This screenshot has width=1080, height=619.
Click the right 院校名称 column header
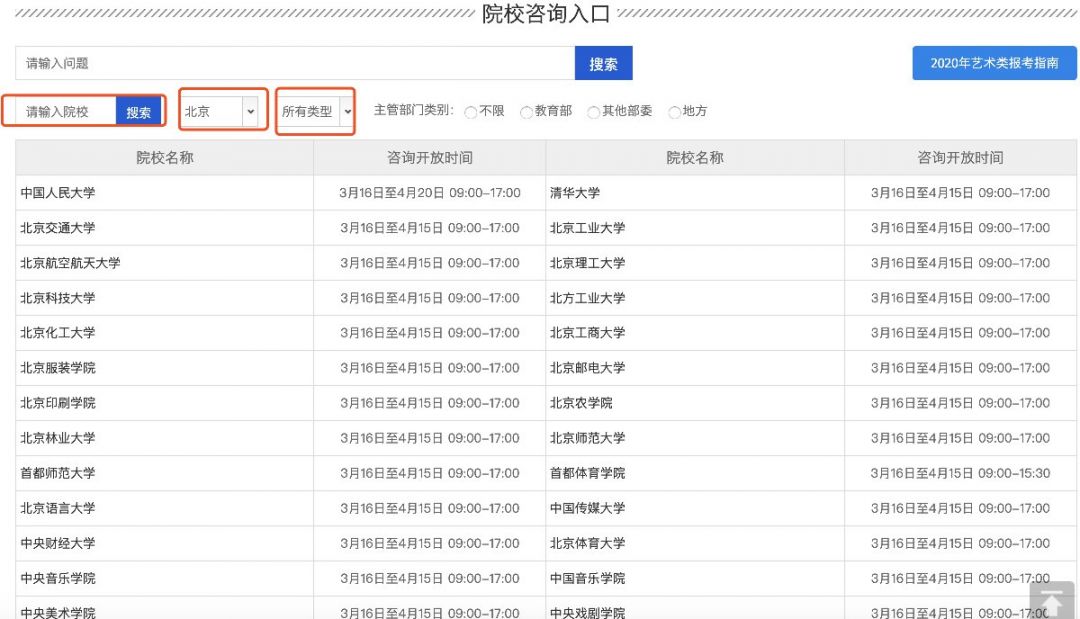point(695,158)
